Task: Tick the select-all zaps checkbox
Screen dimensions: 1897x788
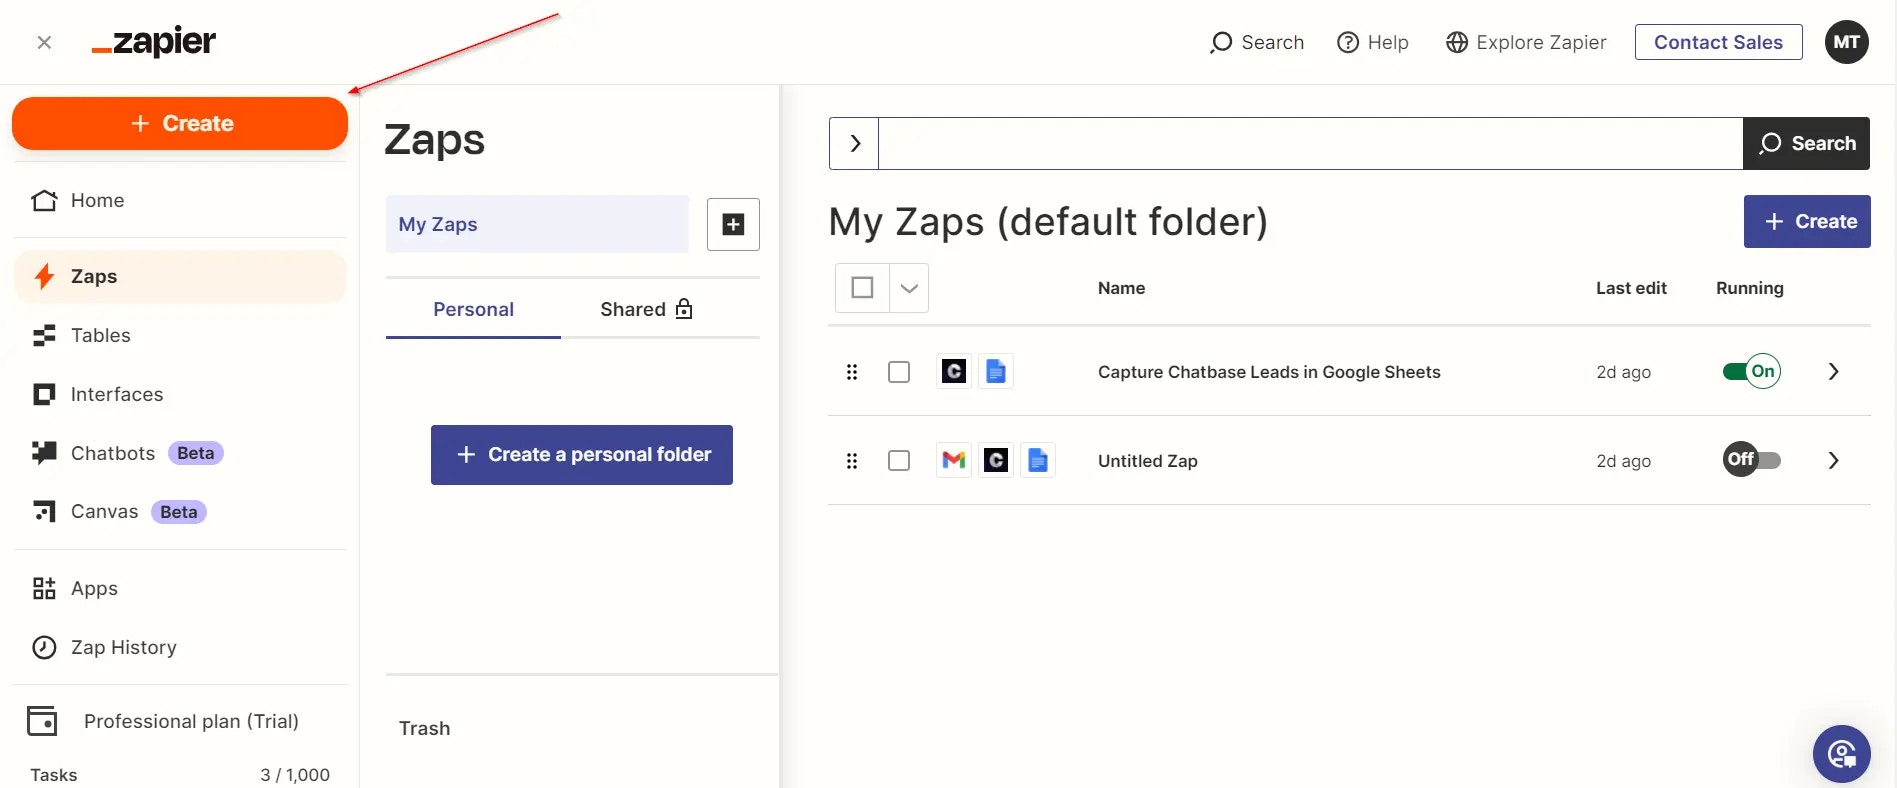Action: point(862,288)
